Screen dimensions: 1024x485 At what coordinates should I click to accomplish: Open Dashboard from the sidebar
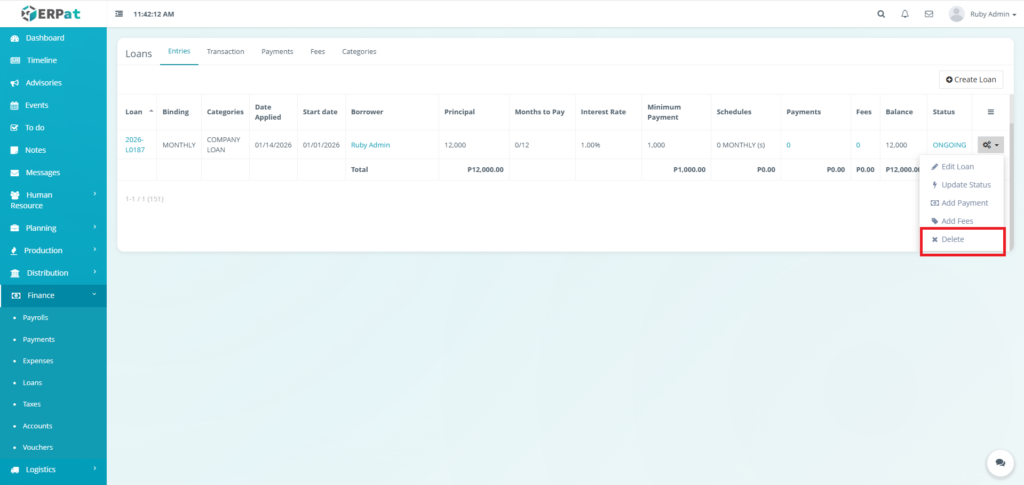click(x=44, y=38)
